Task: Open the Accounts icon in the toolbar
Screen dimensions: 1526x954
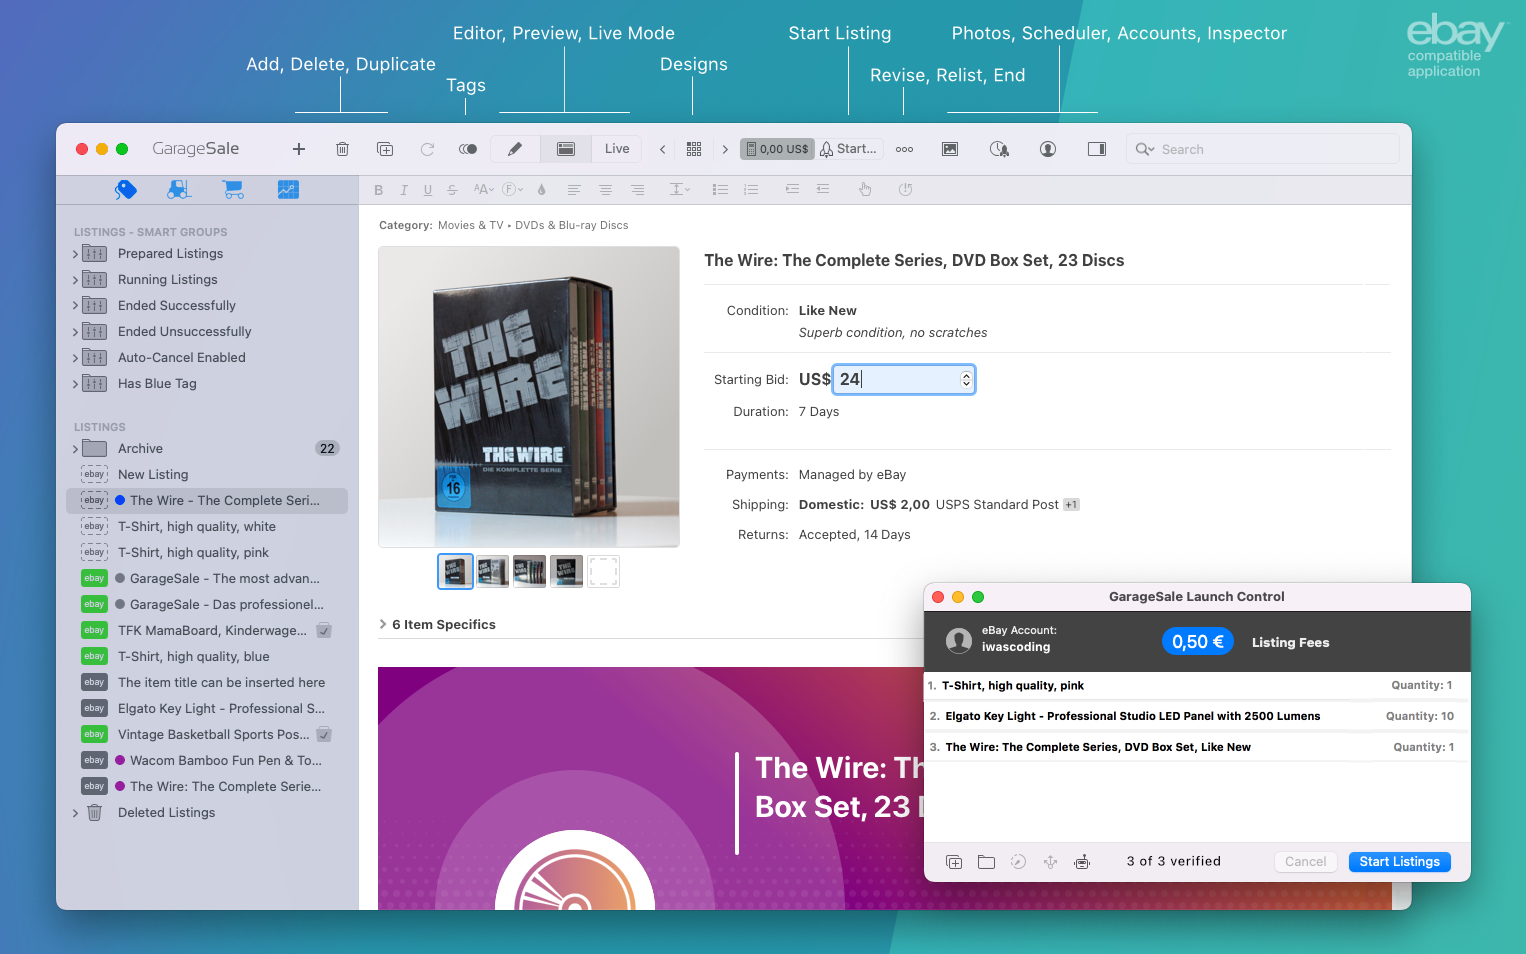Action: pos(1047,148)
